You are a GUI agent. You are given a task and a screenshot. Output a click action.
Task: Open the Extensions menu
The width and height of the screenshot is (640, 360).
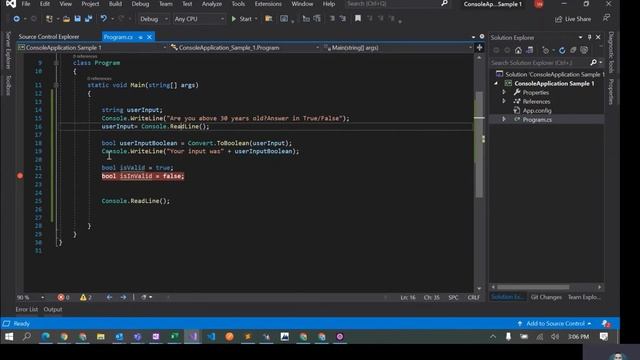point(268,4)
